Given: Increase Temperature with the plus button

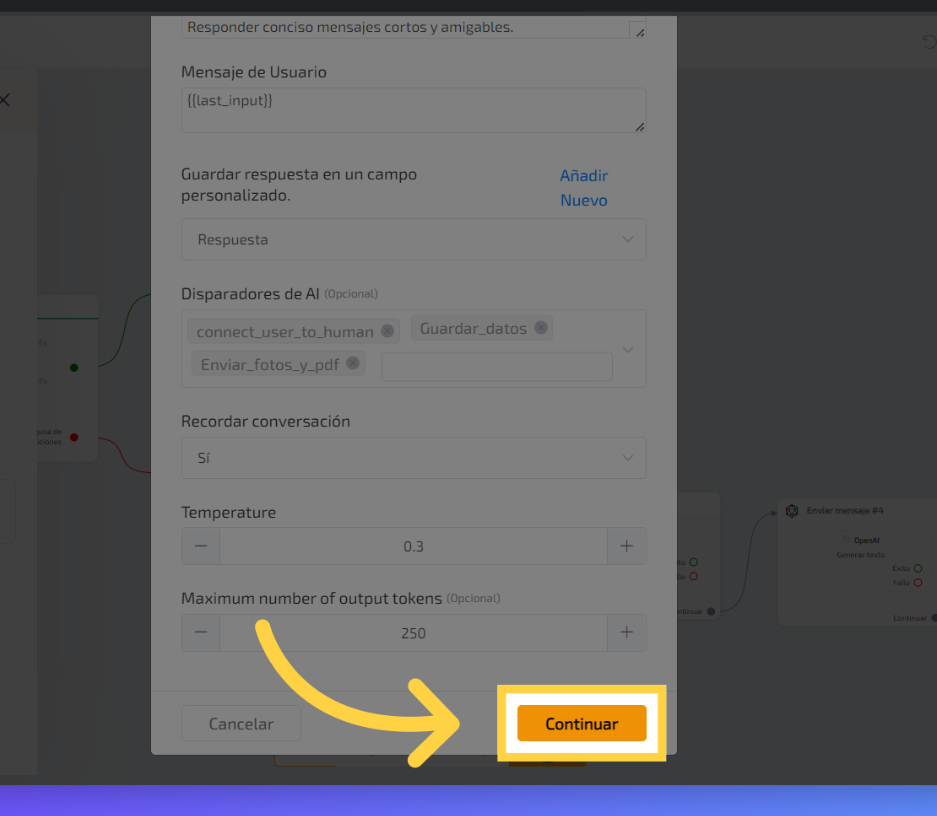Looking at the screenshot, I should 627,546.
